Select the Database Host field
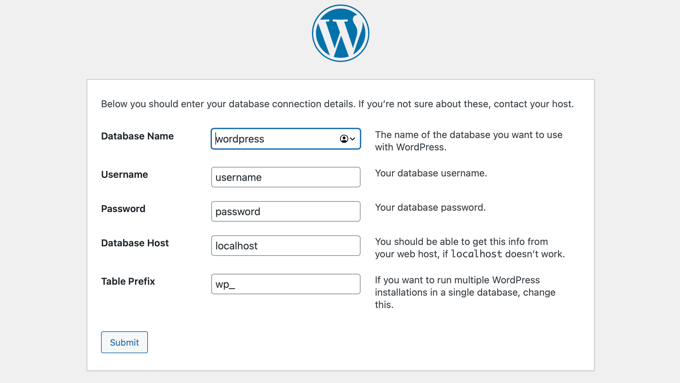 tap(286, 246)
